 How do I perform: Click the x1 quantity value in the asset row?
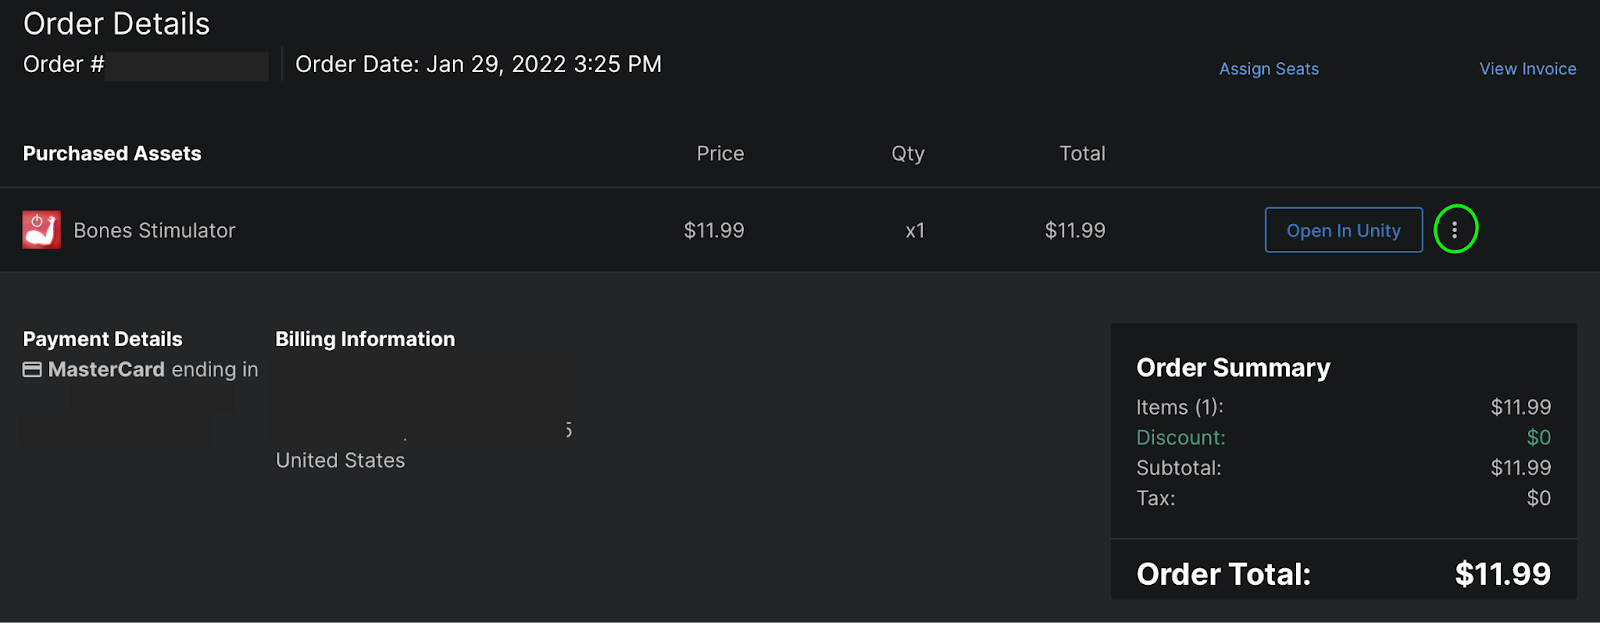915,231
